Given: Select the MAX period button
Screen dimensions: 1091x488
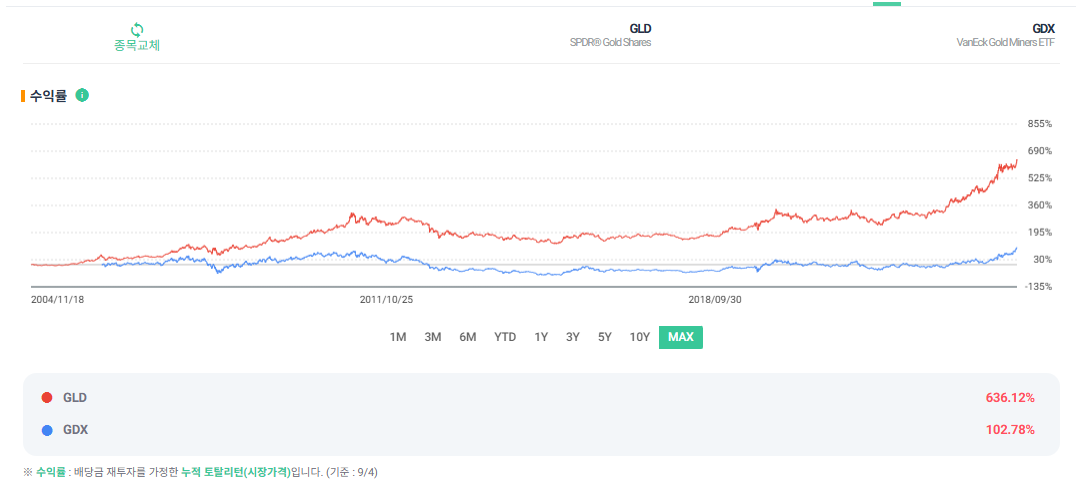Looking at the screenshot, I should [680, 337].
